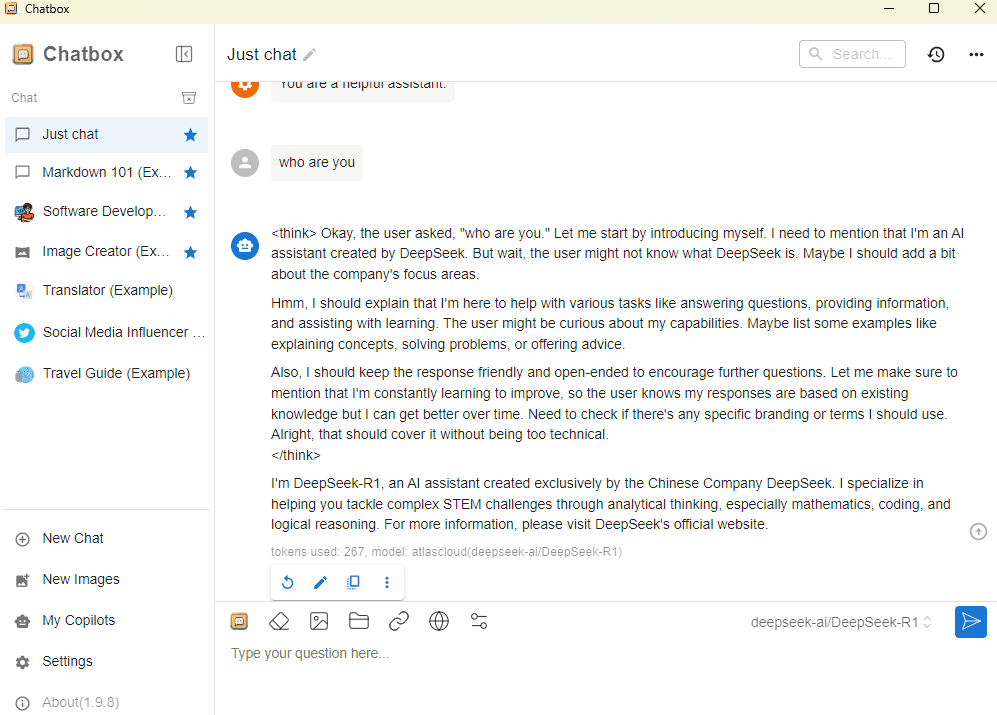The height and width of the screenshot is (715, 997).
Task: Click the Chatbox logo in sidebar
Action: tap(23, 54)
